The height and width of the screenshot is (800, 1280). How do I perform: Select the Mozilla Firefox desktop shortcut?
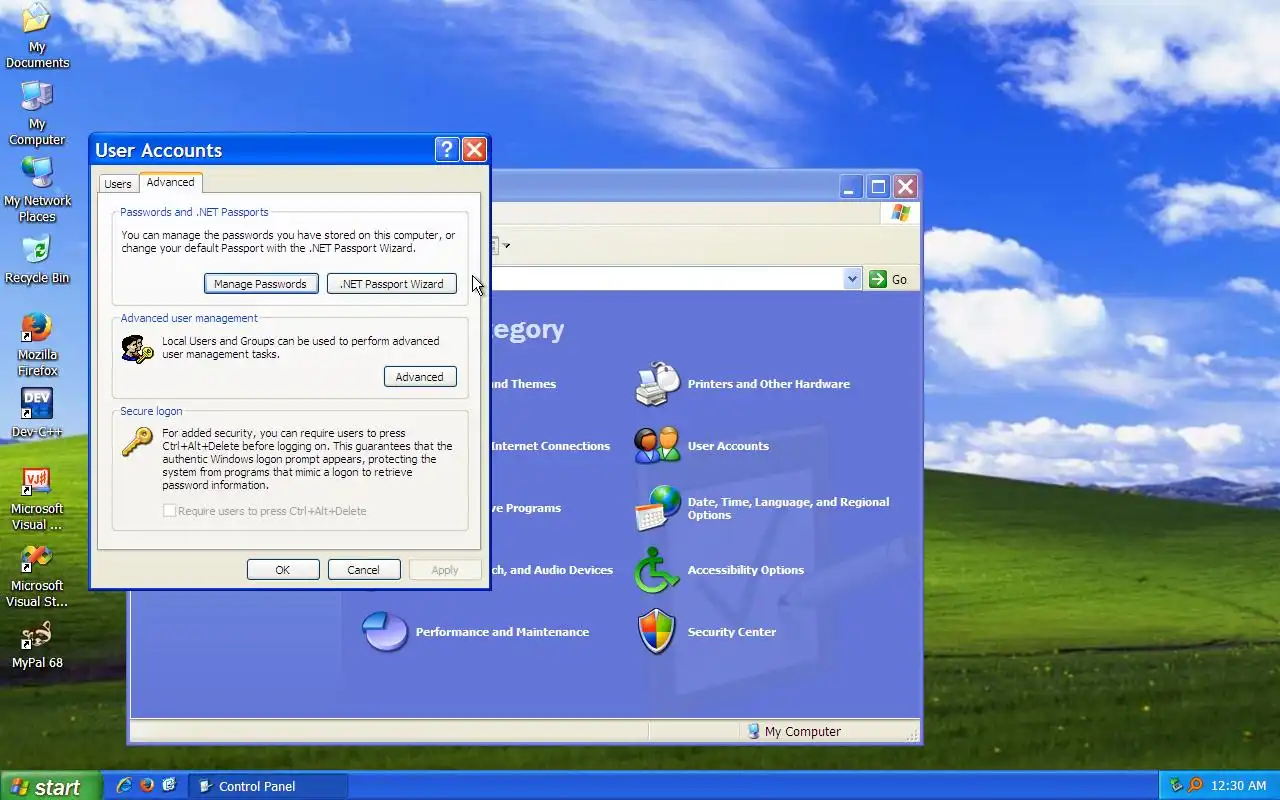coord(37,344)
